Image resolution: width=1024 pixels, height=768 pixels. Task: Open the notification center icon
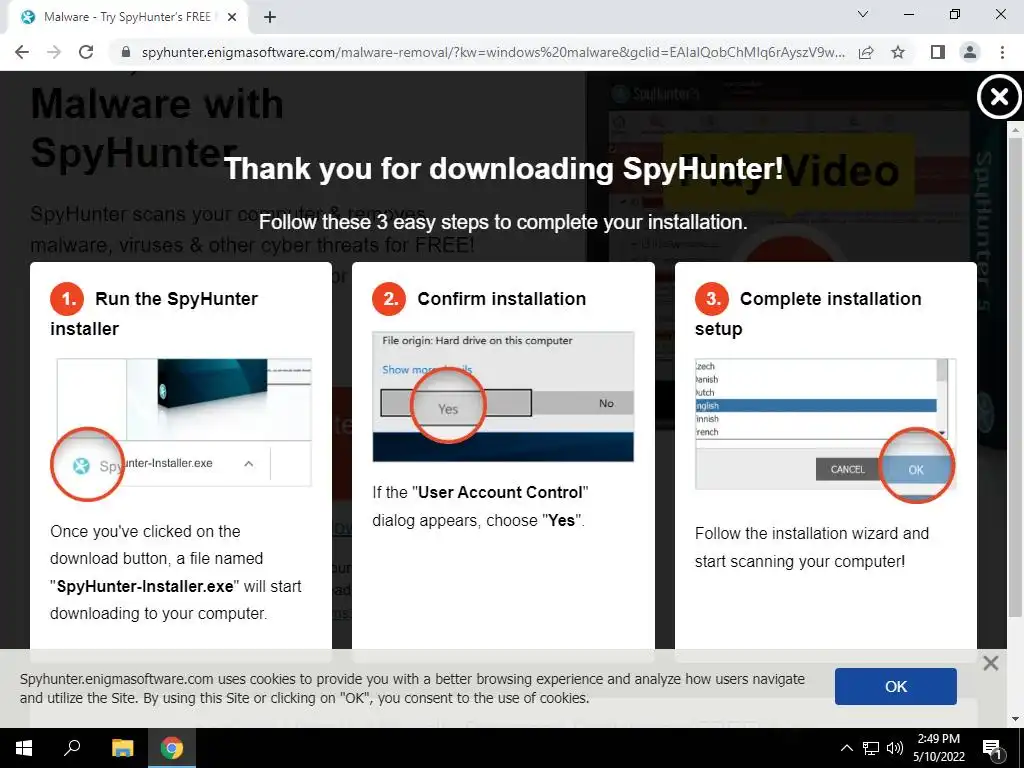pos(992,749)
